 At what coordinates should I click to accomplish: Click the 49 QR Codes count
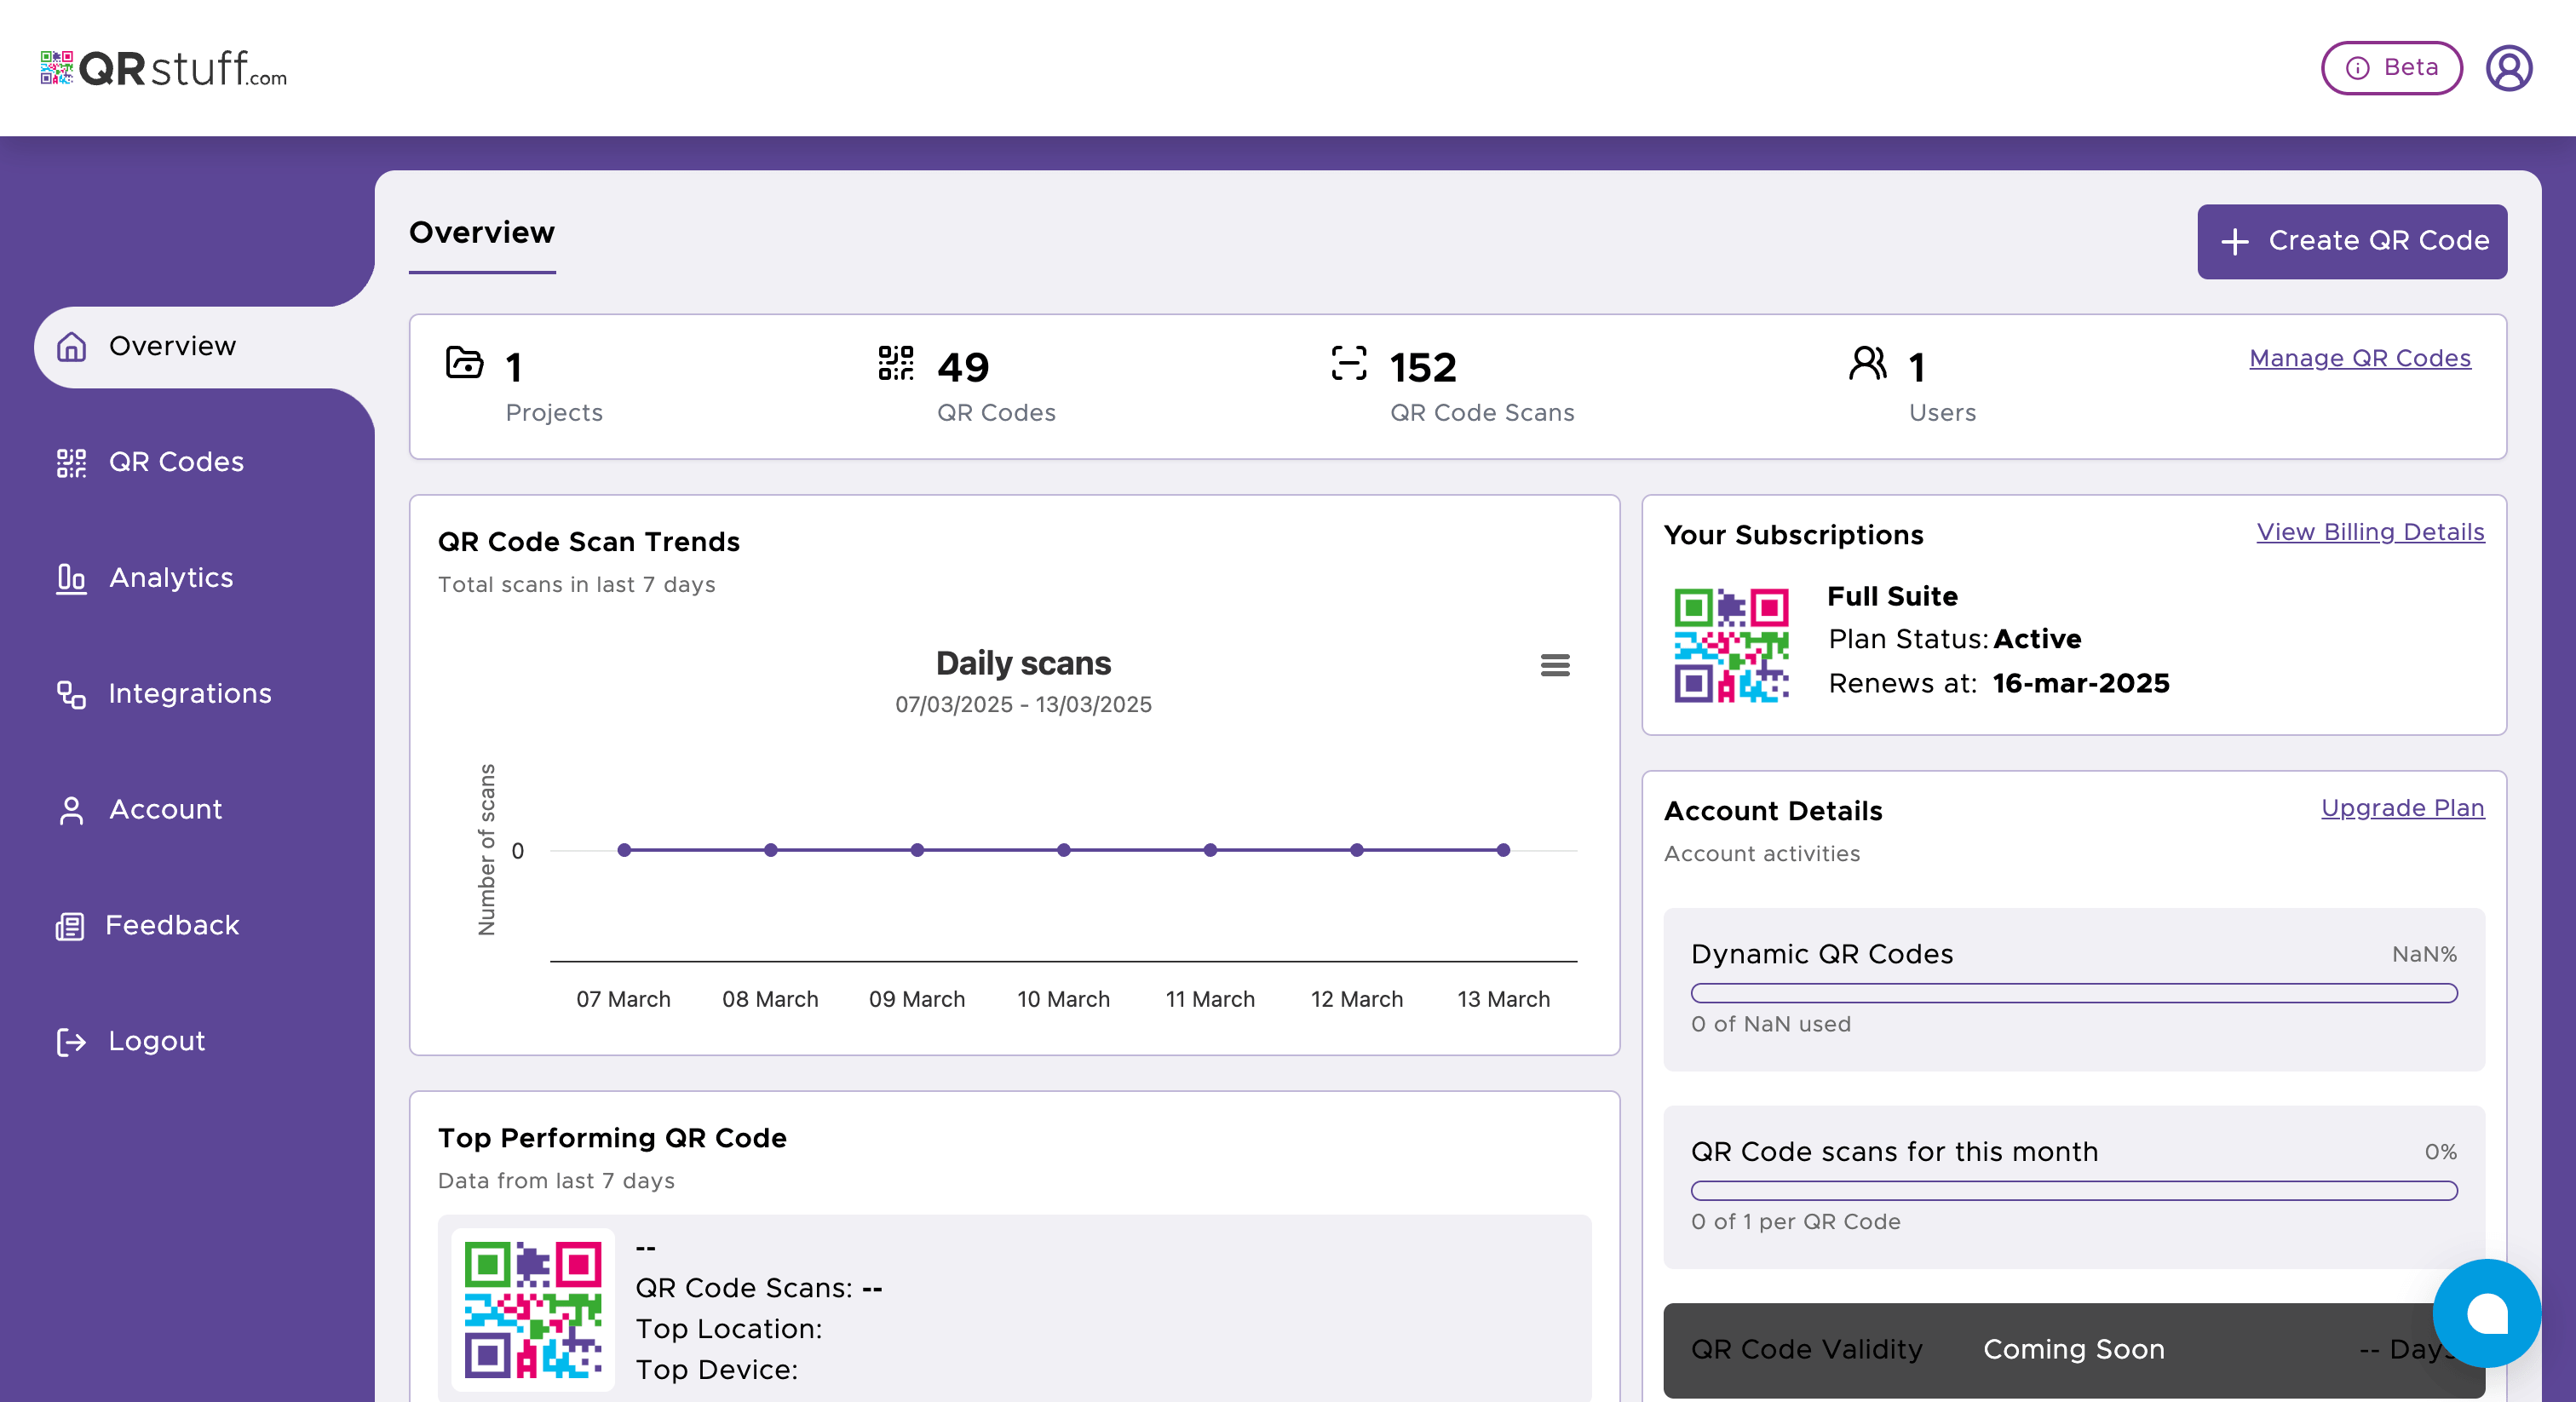pyautogui.click(x=963, y=368)
